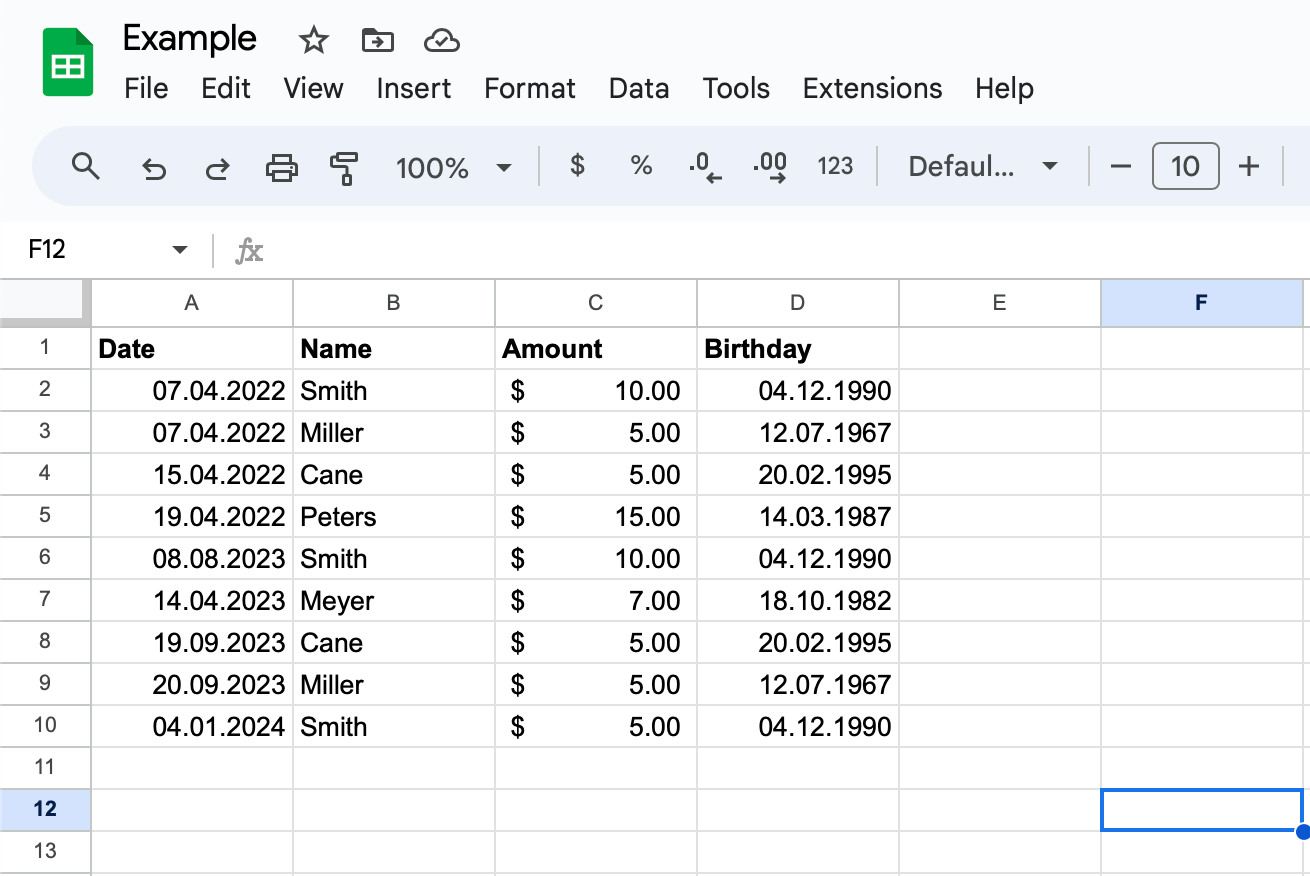This screenshot has height=876, width=1310.
Task: Click the Google Sheets home logo
Action: coord(67,64)
